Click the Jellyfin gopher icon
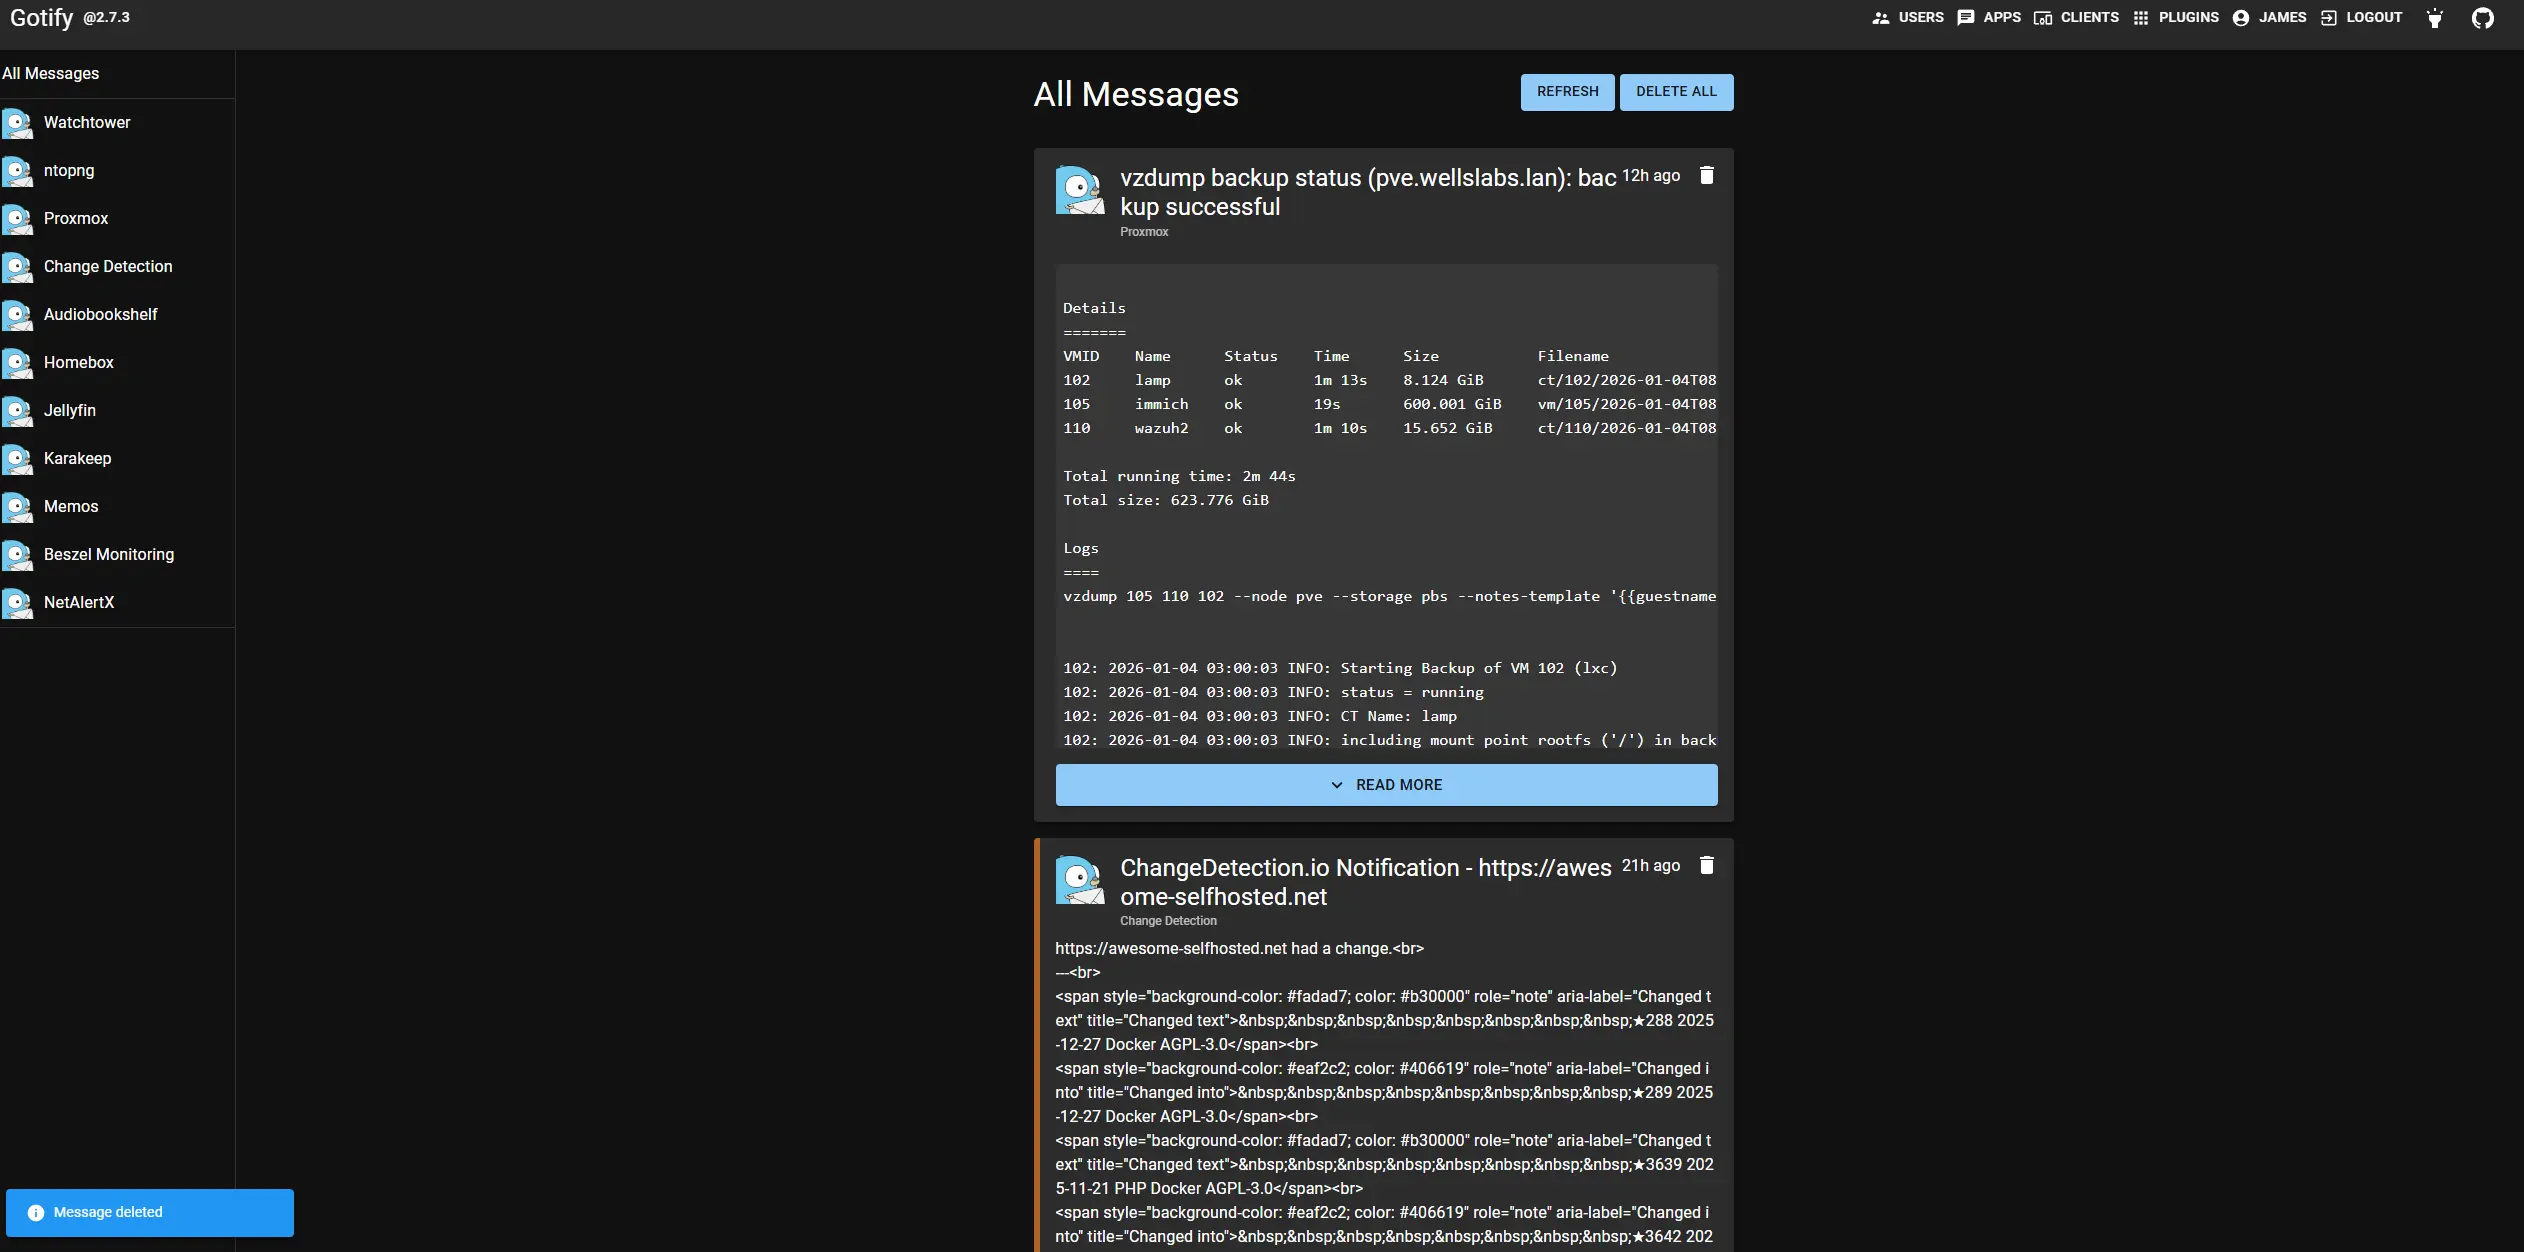 17,411
